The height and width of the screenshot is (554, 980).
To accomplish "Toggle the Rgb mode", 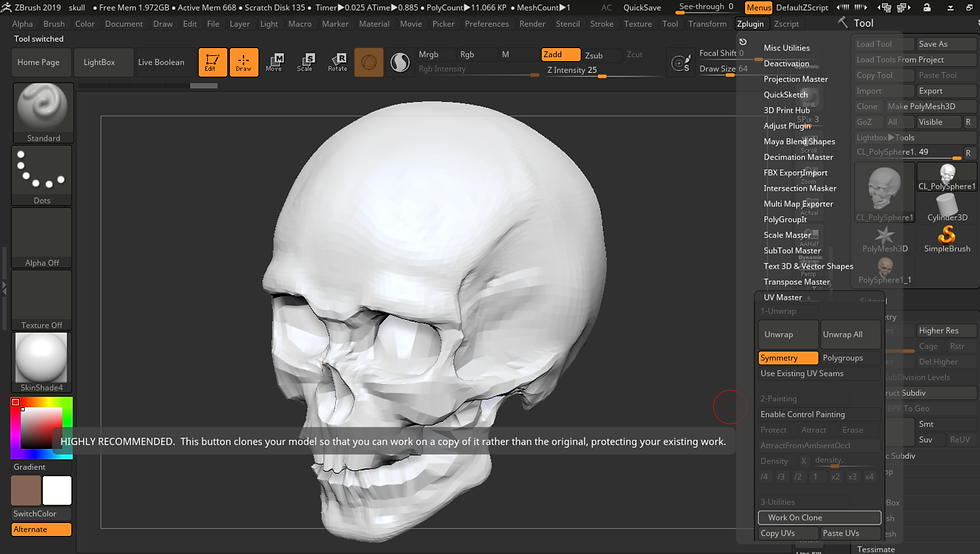I will [x=467, y=54].
